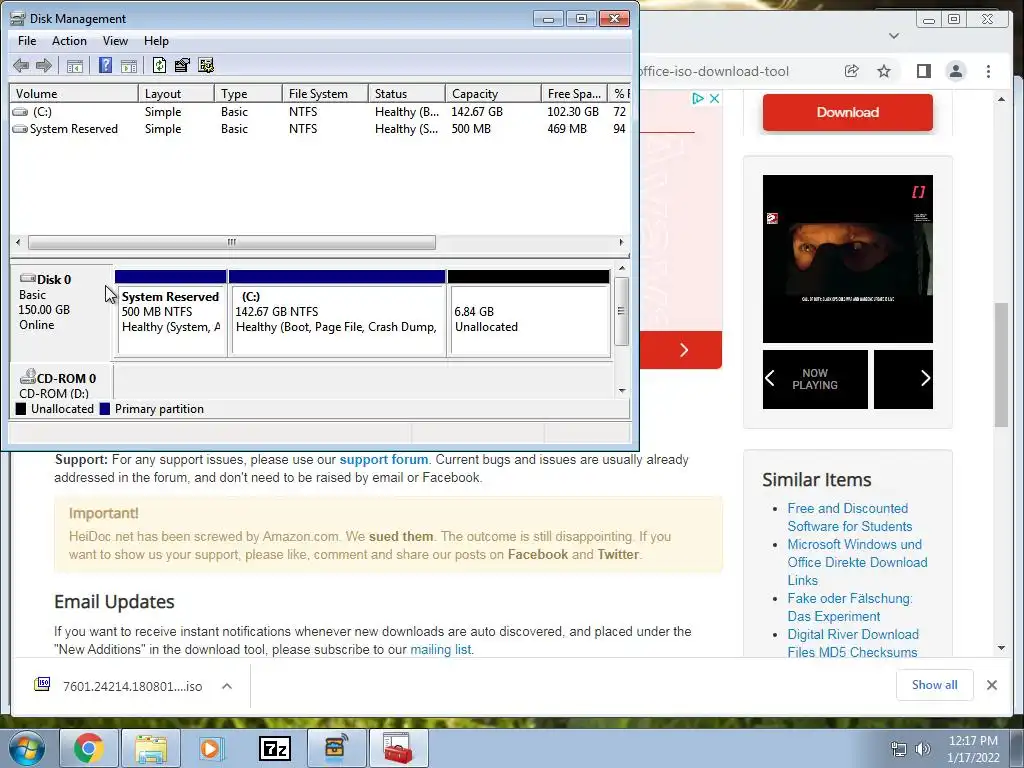The width and height of the screenshot is (1024, 768).
Task: Close the ad with the X icon
Action: [714, 99]
